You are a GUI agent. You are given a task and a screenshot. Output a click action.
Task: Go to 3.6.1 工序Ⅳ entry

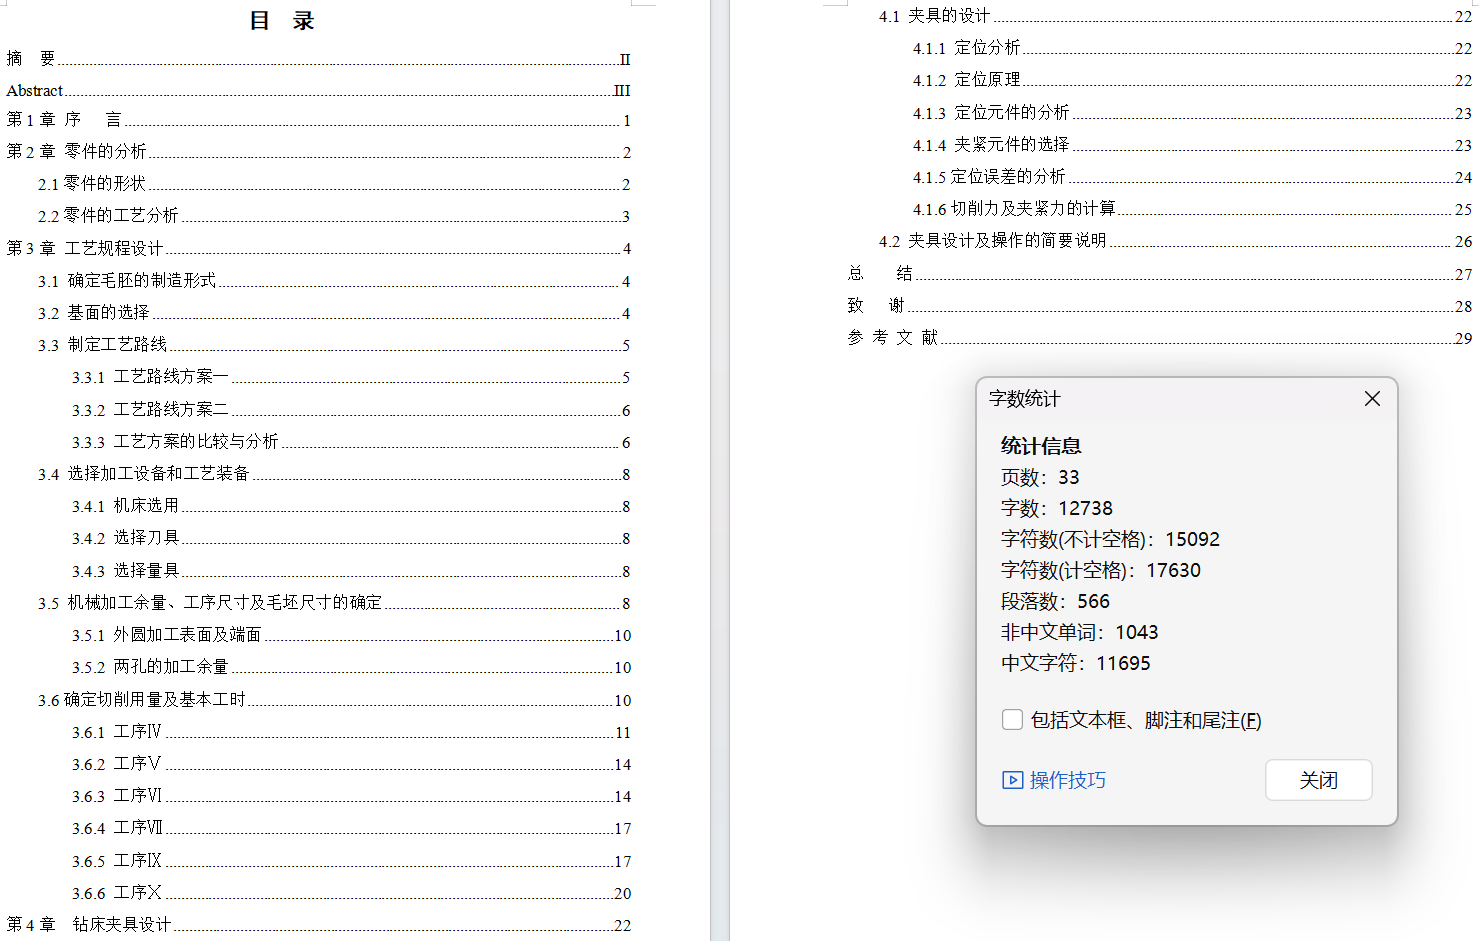351,732
